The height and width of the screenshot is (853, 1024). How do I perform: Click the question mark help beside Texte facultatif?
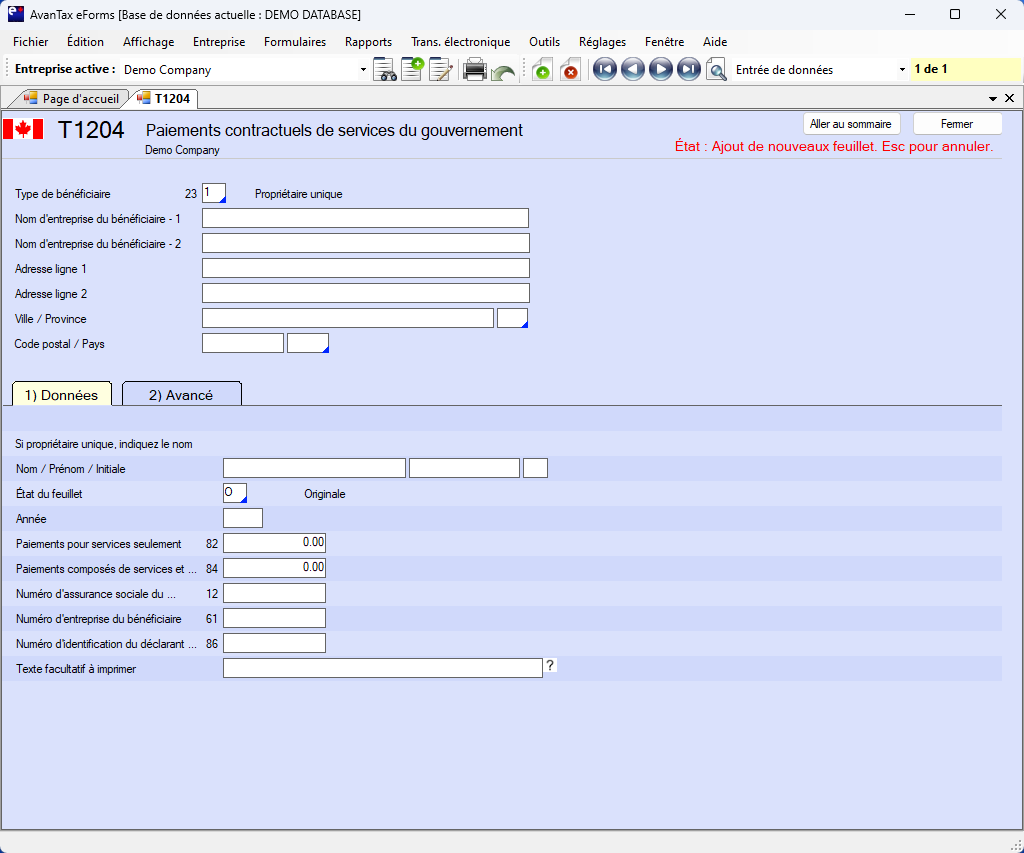tap(550, 665)
